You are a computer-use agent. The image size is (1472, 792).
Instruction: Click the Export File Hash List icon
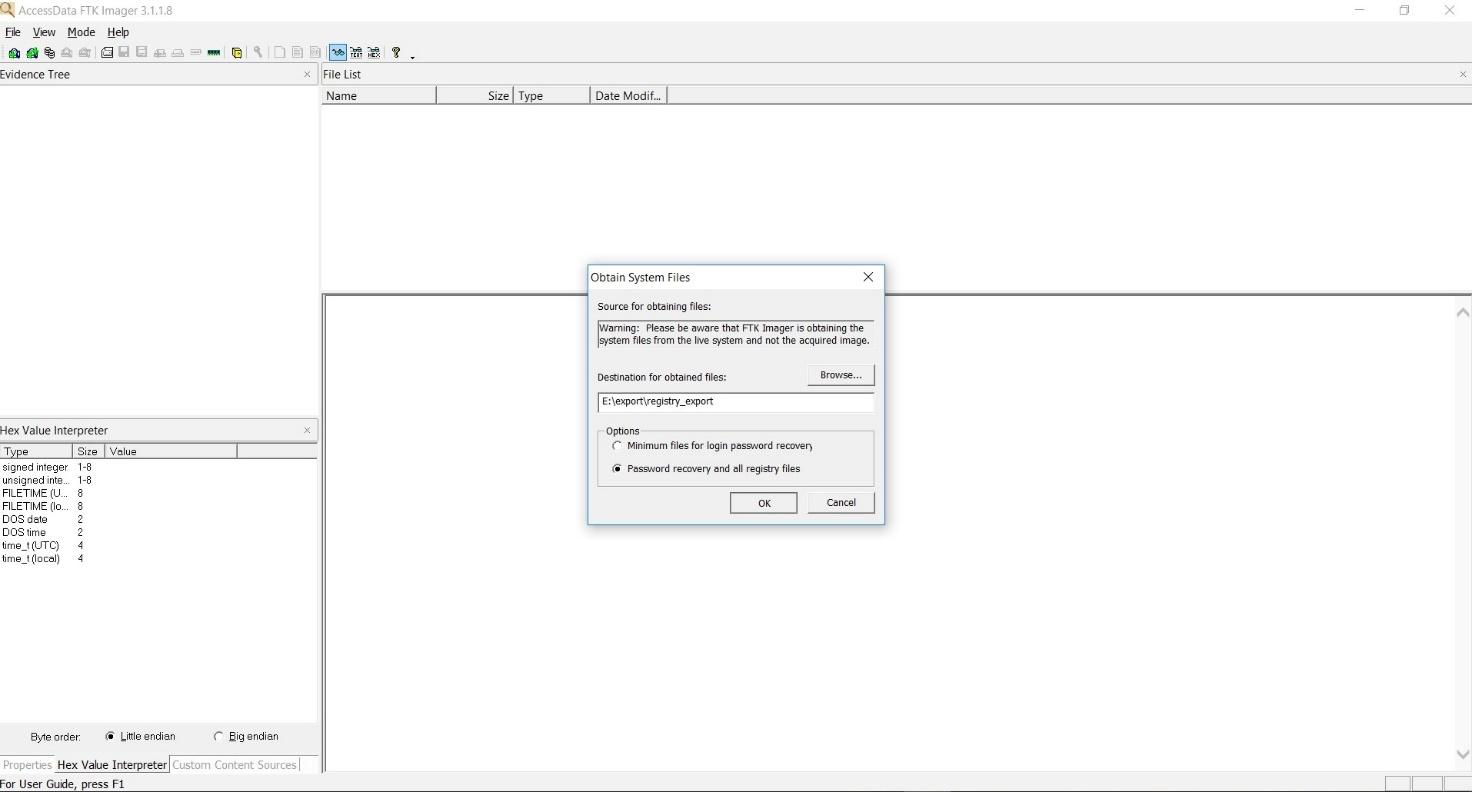pos(297,53)
